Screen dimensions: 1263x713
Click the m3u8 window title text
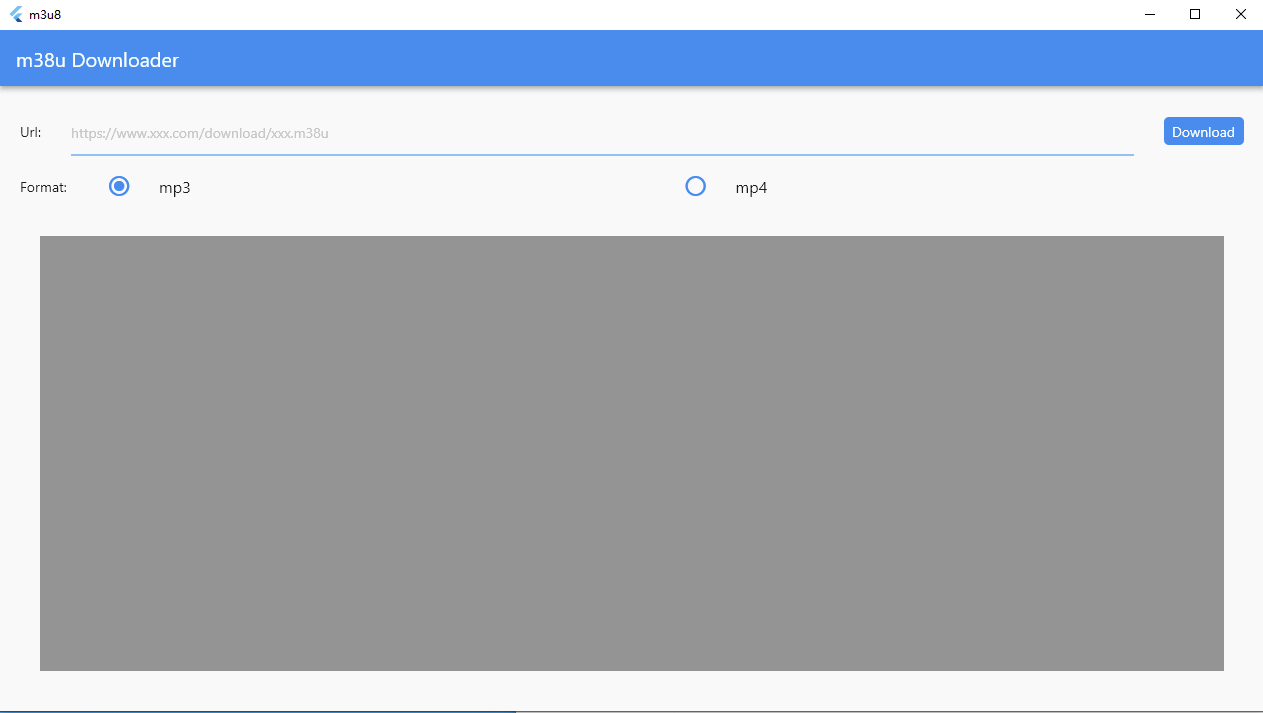pyautogui.click(x=47, y=14)
